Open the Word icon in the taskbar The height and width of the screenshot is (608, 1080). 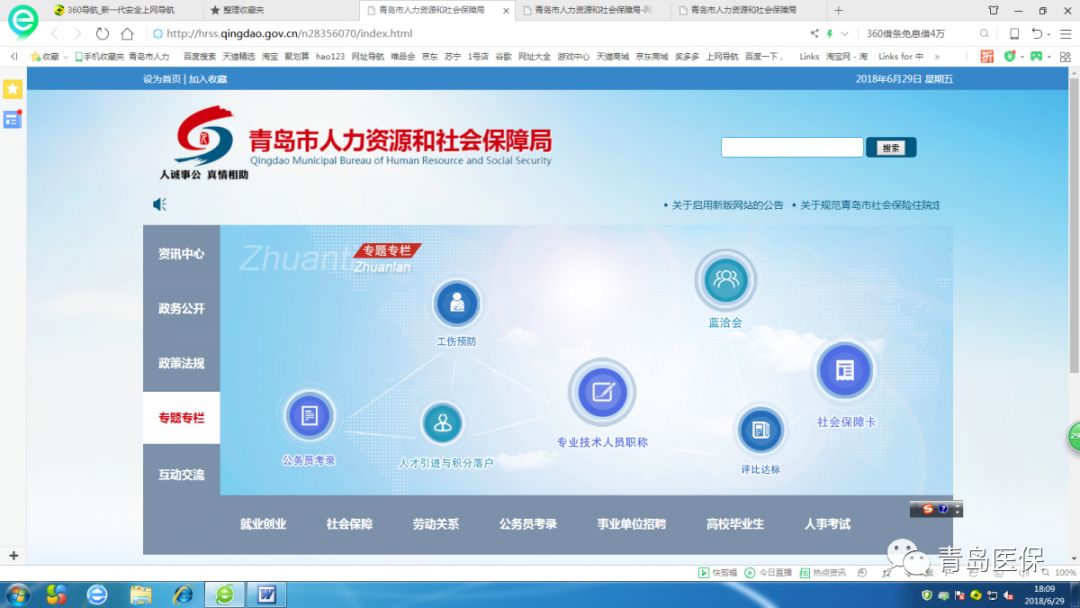tap(267, 595)
